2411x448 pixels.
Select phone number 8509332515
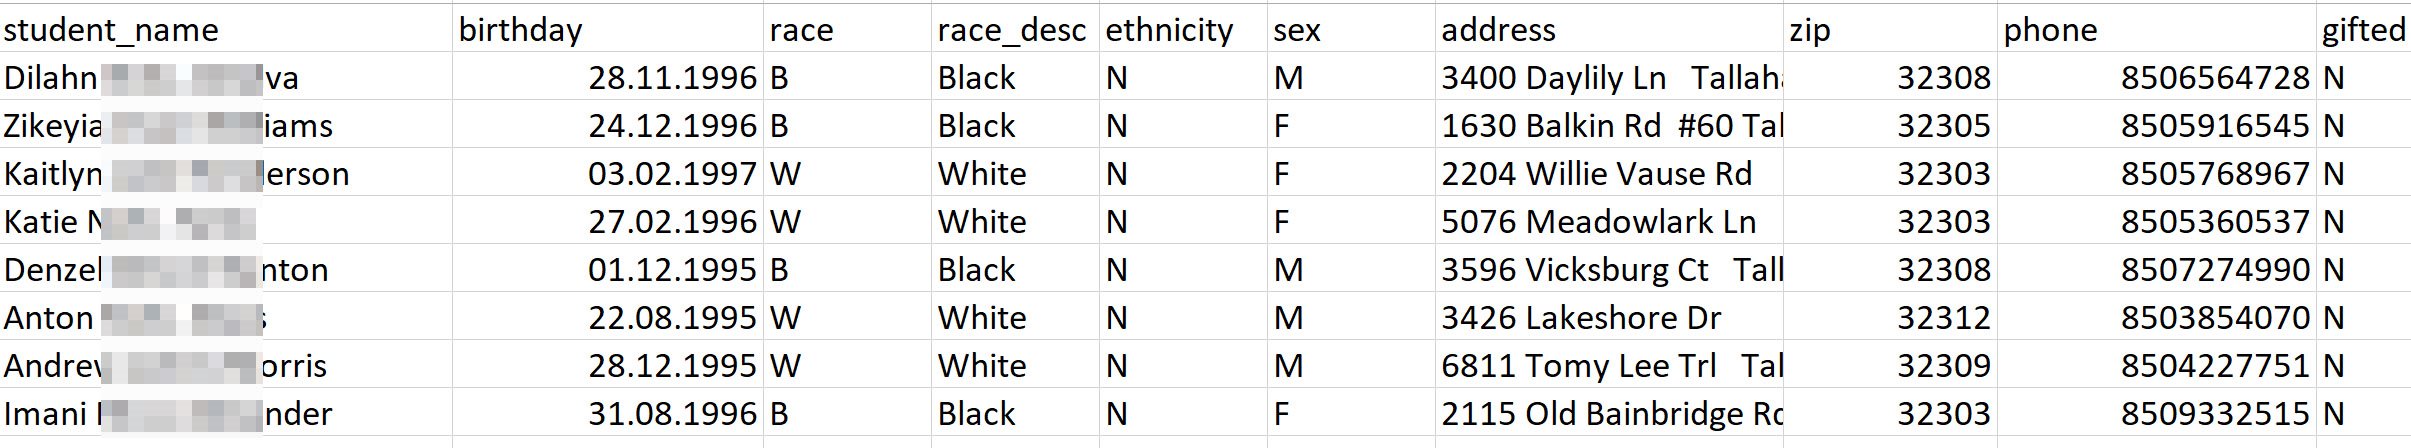(x=2215, y=414)
